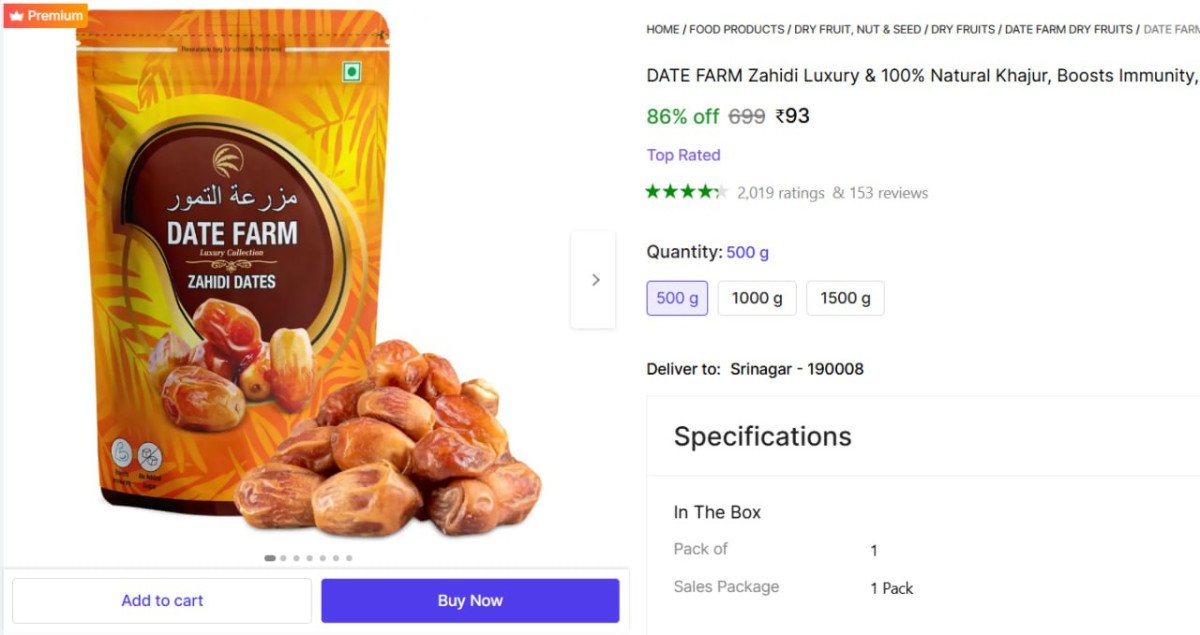
Task: Open DRY FRUIT, NUT & SEED breadcrumb
Action: click(x=857, y=30)
